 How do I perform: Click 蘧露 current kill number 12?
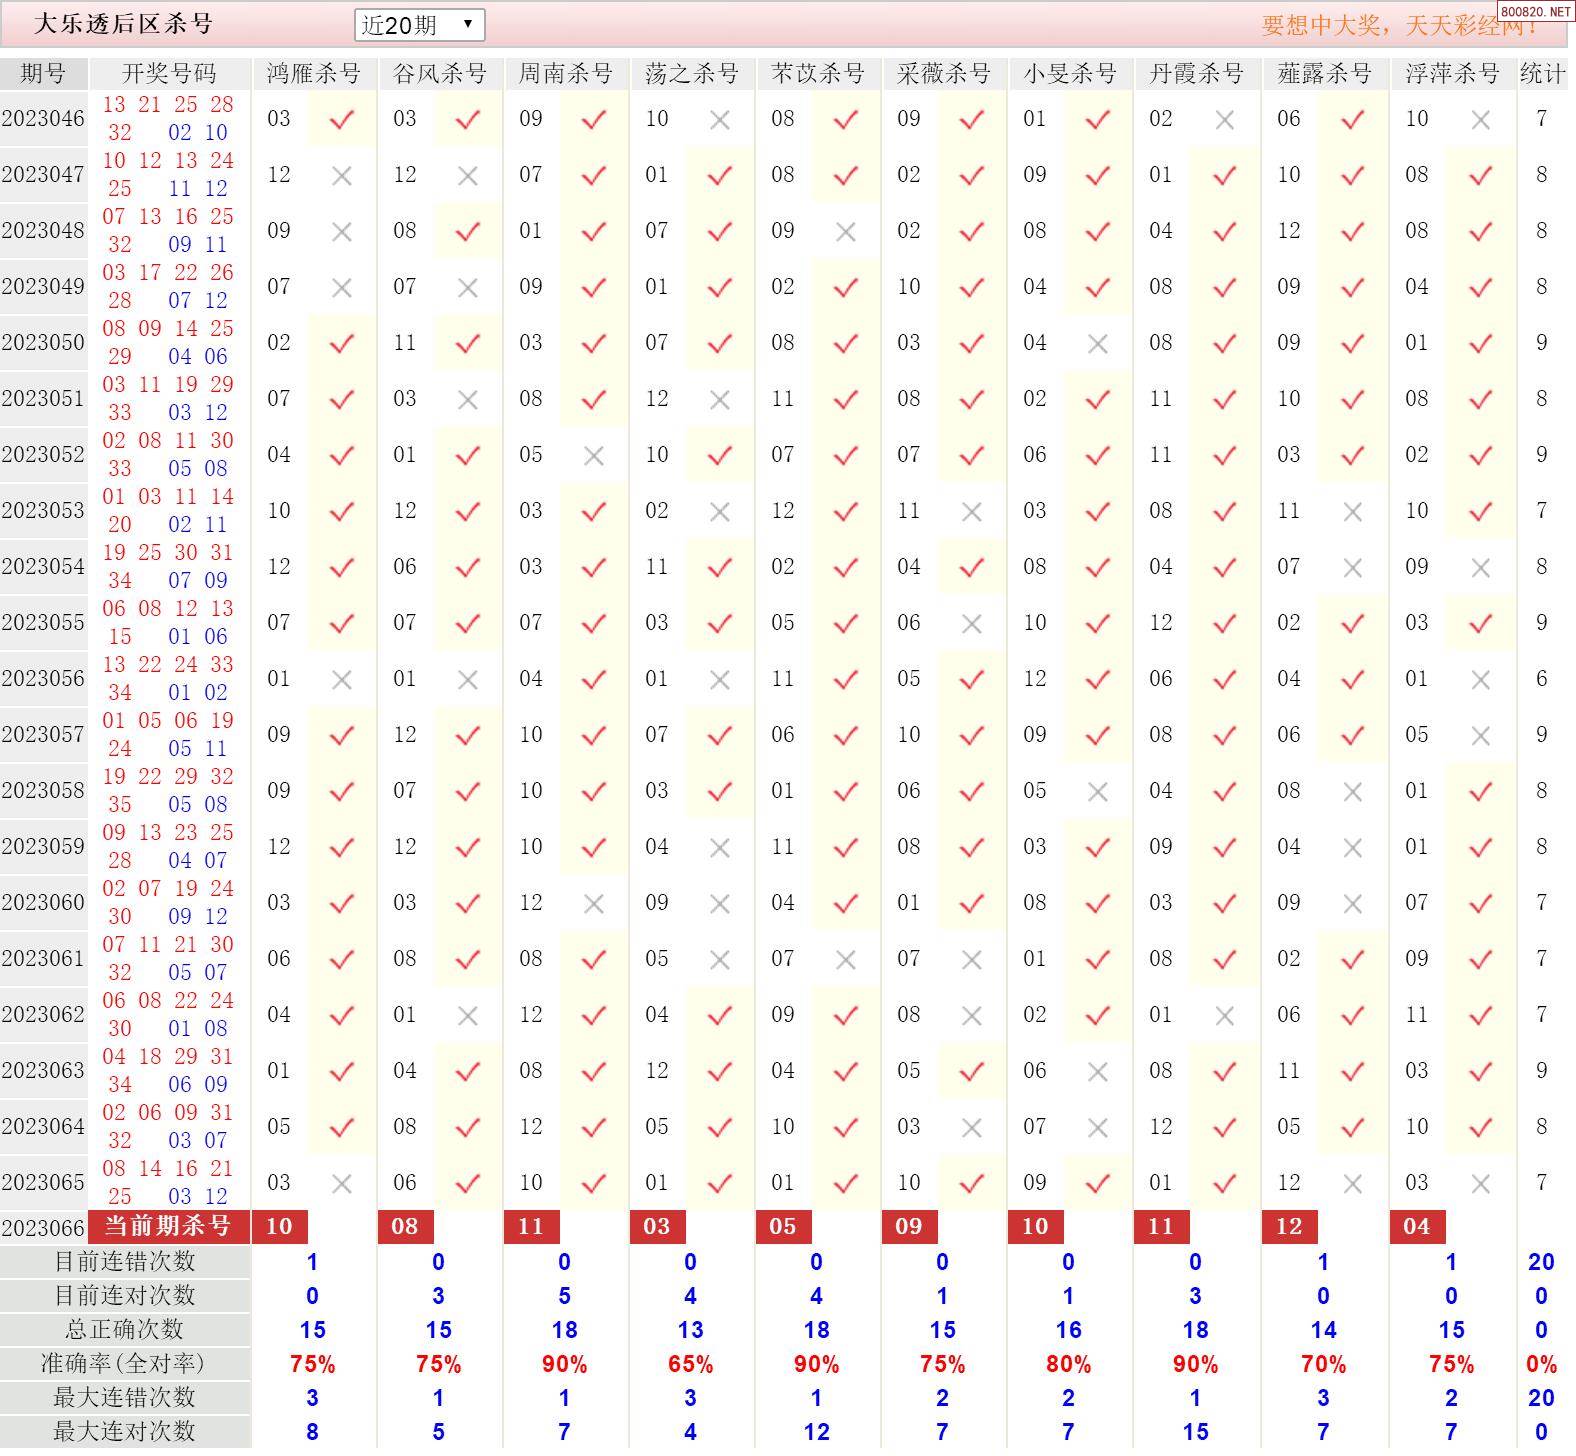[x=1290, y=1226]
